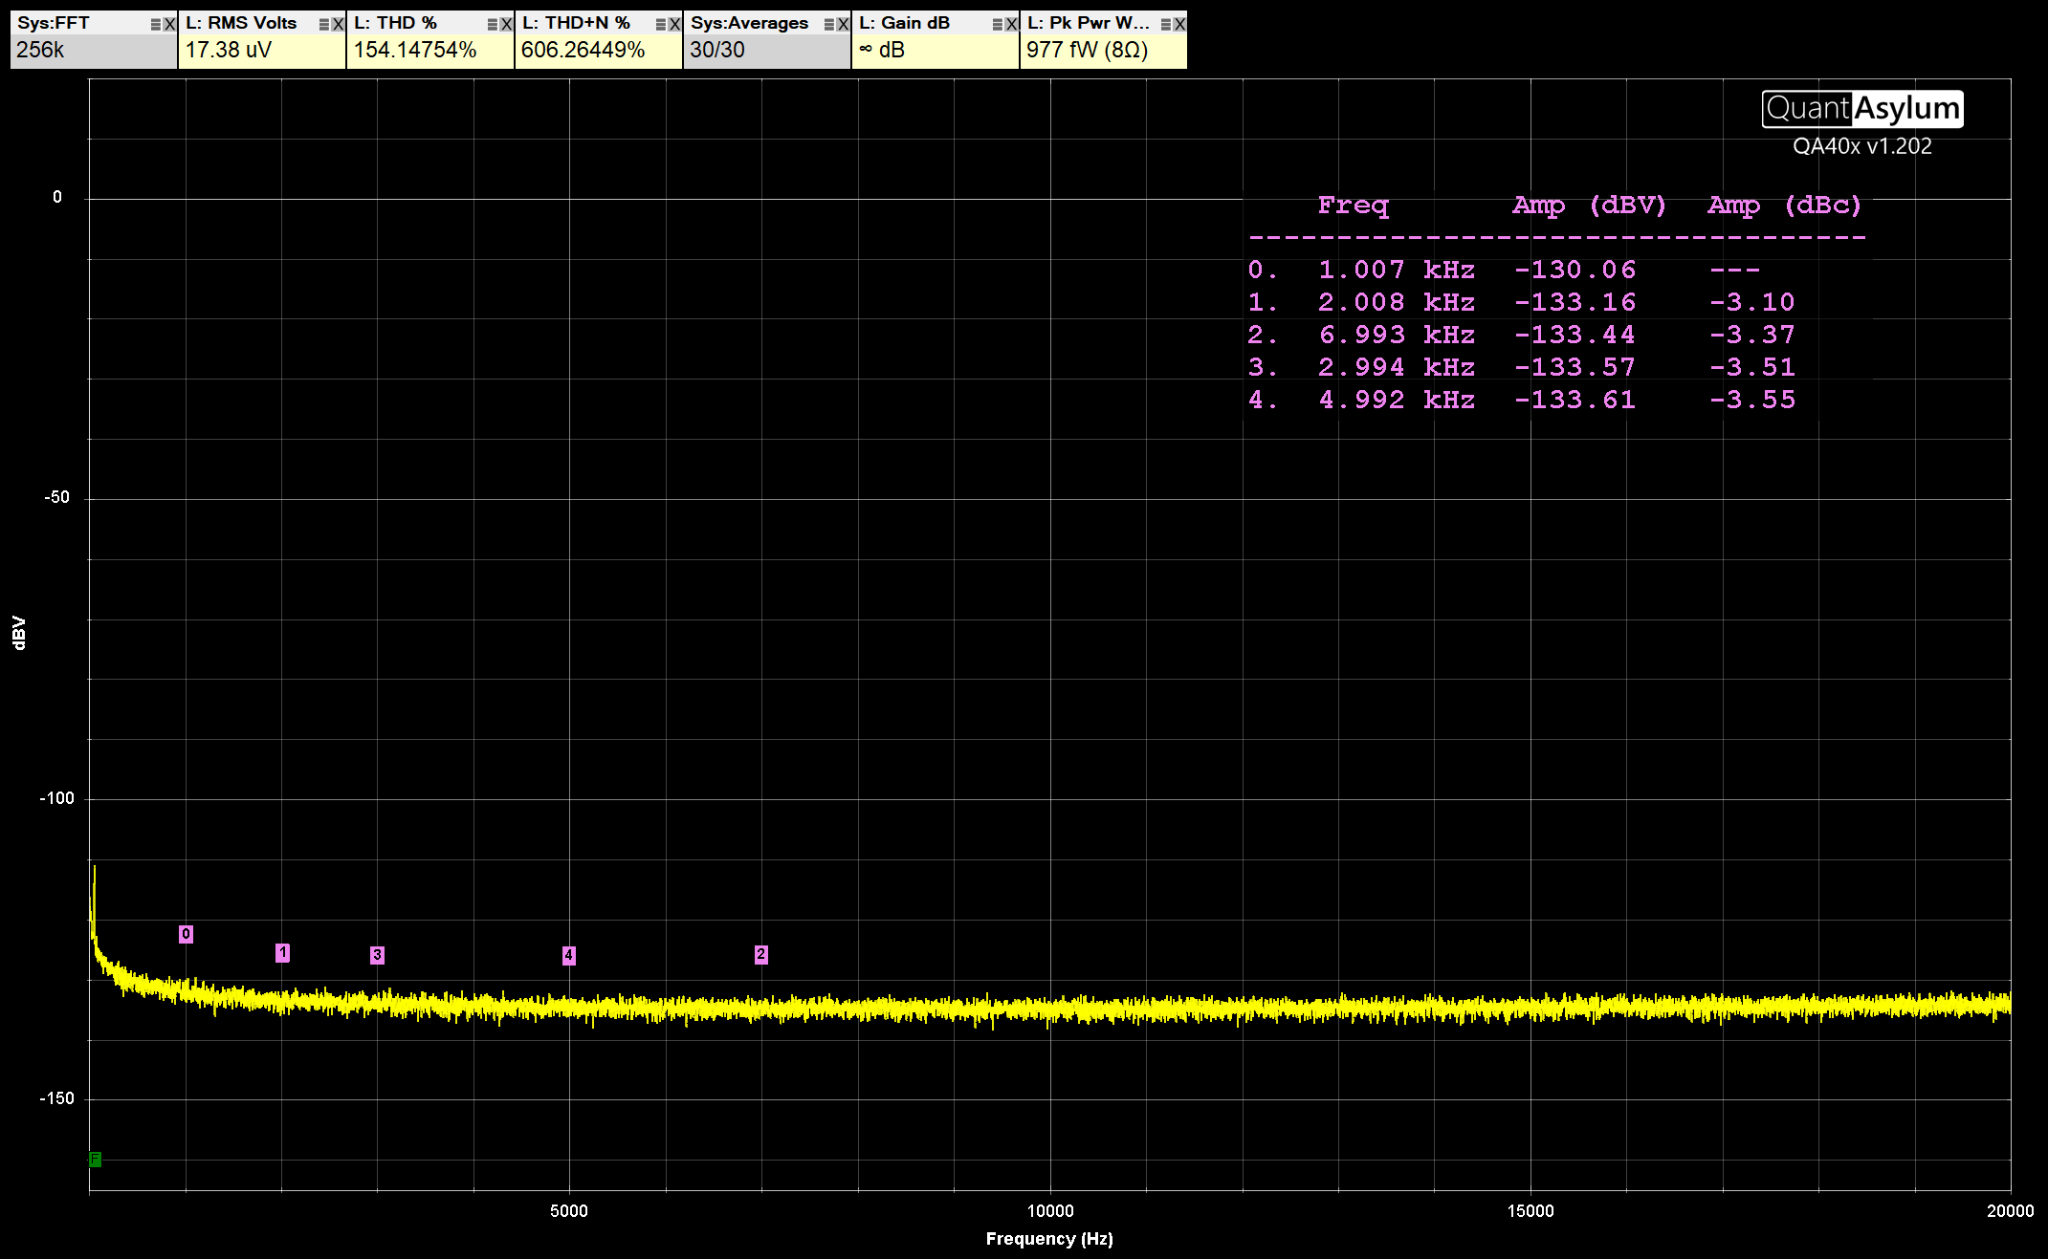
Task: Click the -130.06 dBV amplitude value
Action: (x=1575, y=270)
